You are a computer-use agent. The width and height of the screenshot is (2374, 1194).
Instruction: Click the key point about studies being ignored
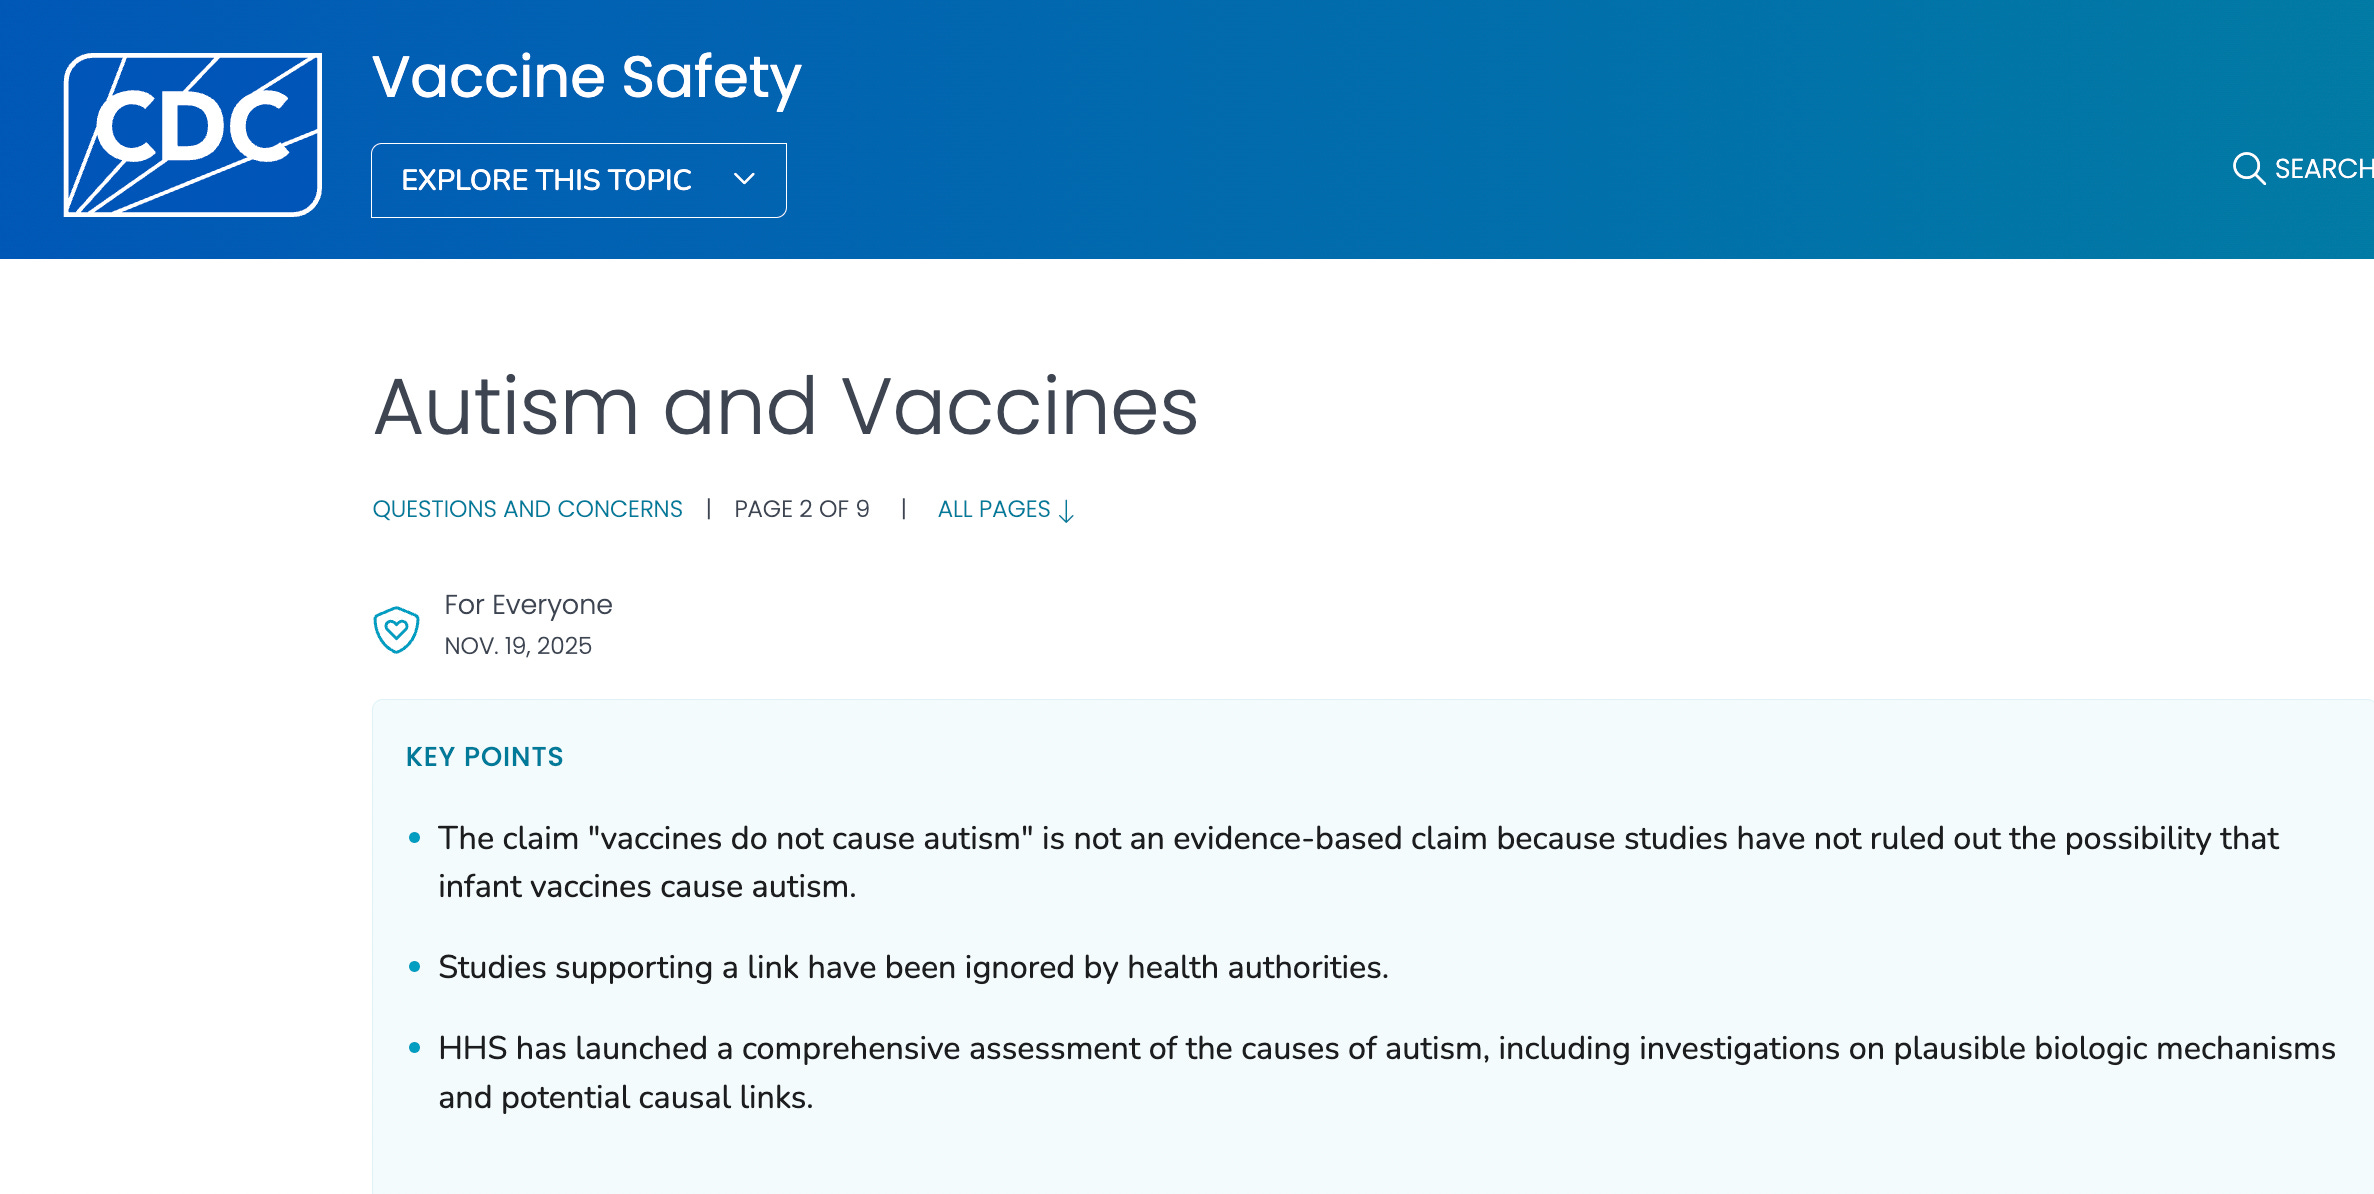[912, 967]
